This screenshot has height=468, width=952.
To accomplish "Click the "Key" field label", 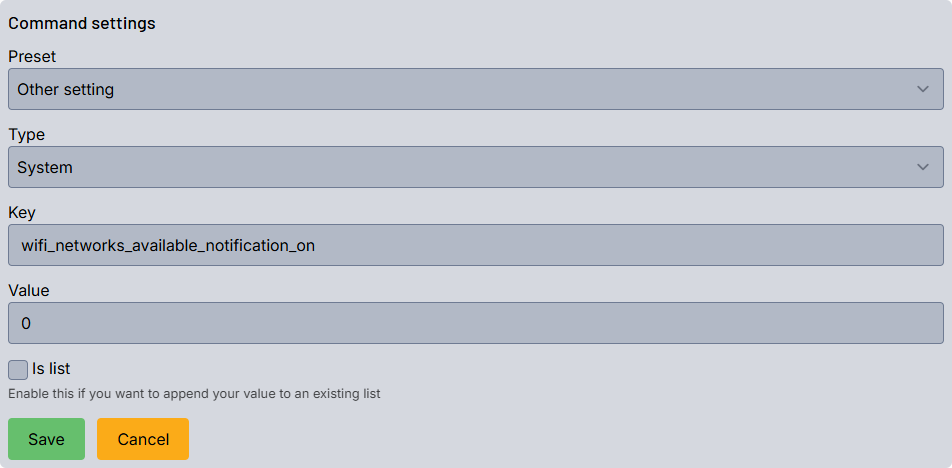I will [22, 212].
